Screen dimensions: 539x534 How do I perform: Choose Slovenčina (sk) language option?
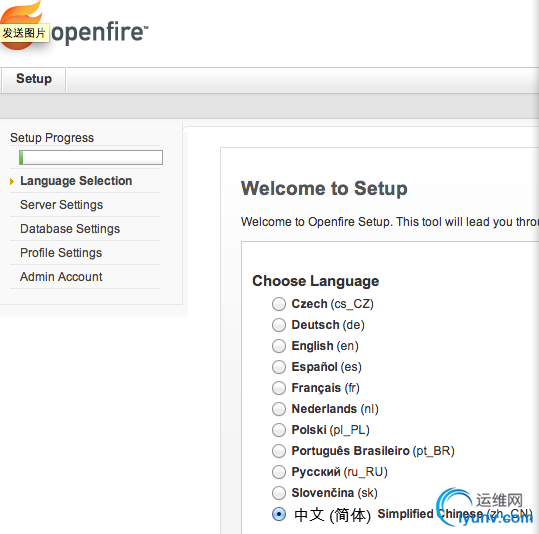[x=279, y=493]
